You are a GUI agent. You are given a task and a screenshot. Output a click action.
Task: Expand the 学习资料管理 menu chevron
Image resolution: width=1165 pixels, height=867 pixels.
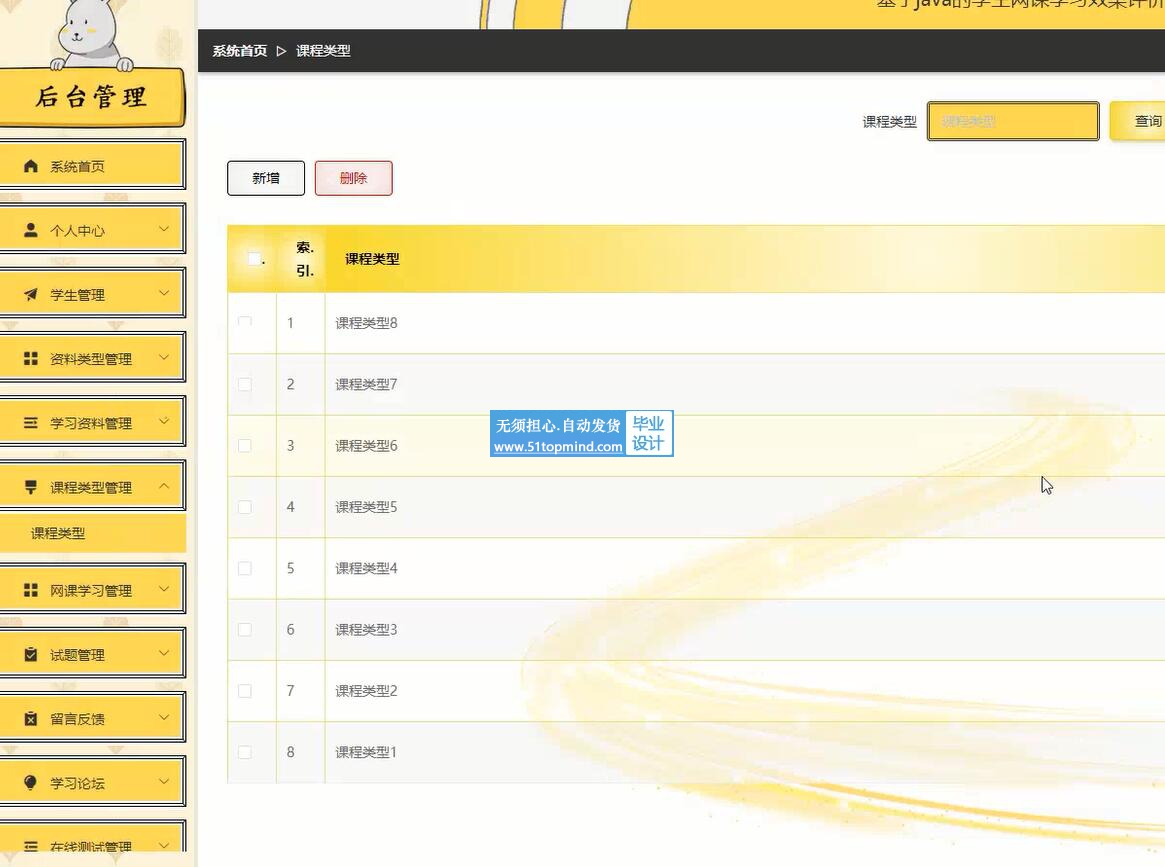164,421
